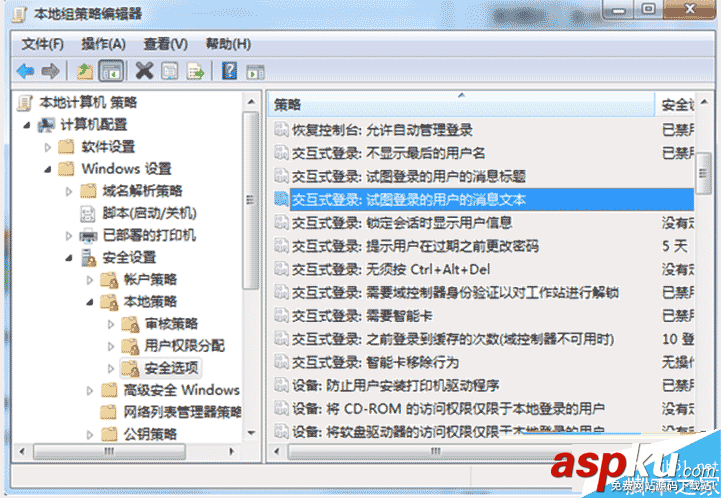This screenshot has width=721, height=498.
Task: Open the 操作(A) menu
Action: coord(103,44)
